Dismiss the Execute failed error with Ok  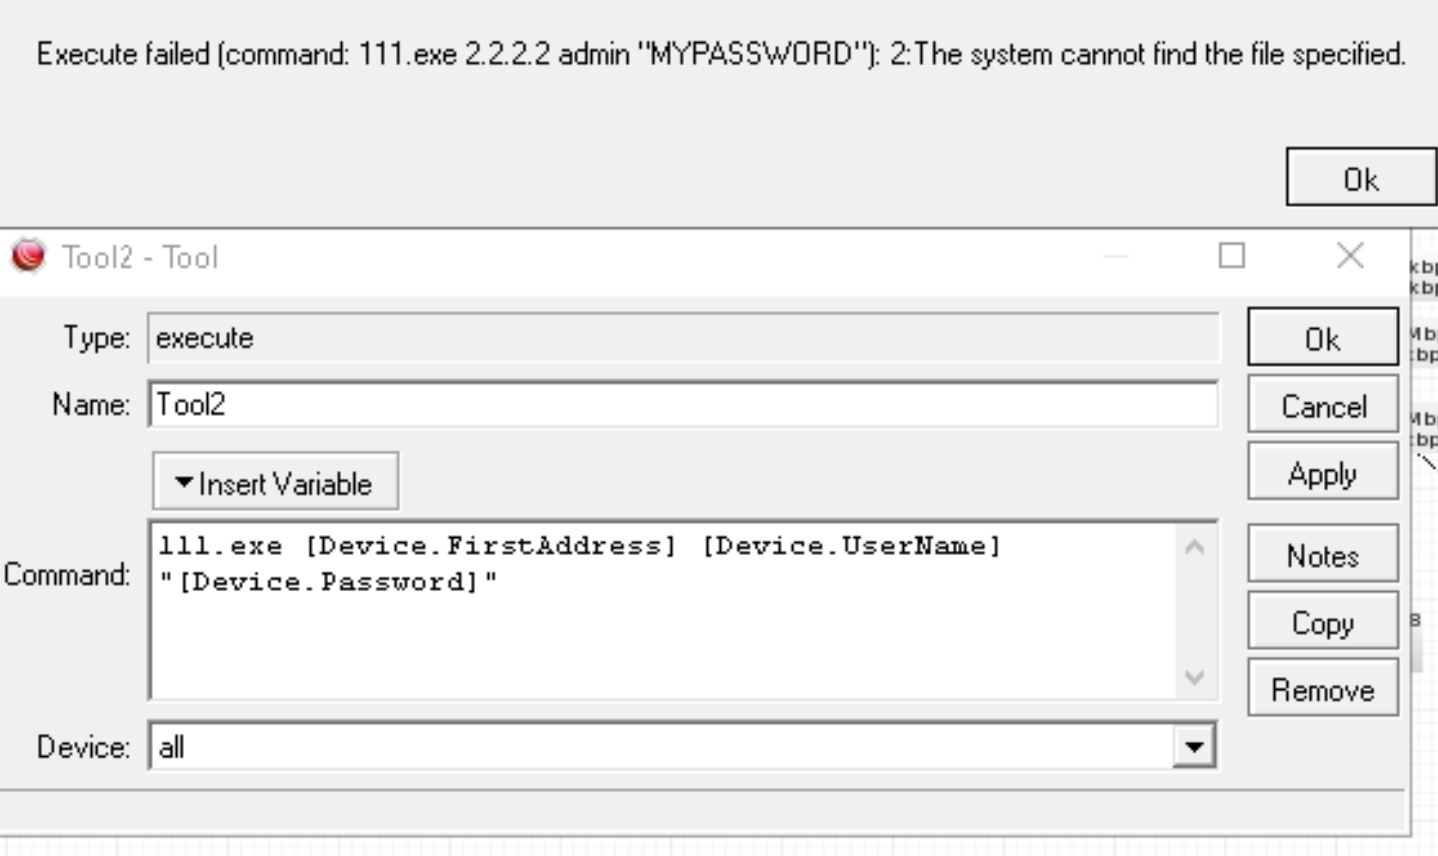pos(1360,178)
